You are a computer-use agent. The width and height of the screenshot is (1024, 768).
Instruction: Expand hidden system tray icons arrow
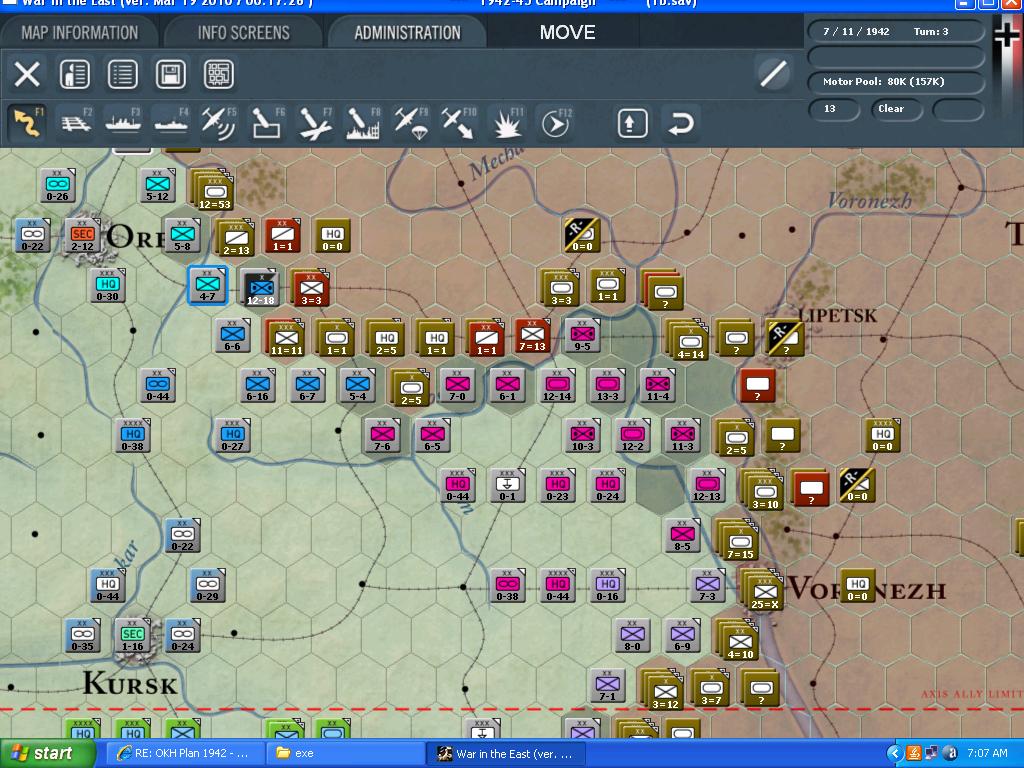click(x=894, y=754)
